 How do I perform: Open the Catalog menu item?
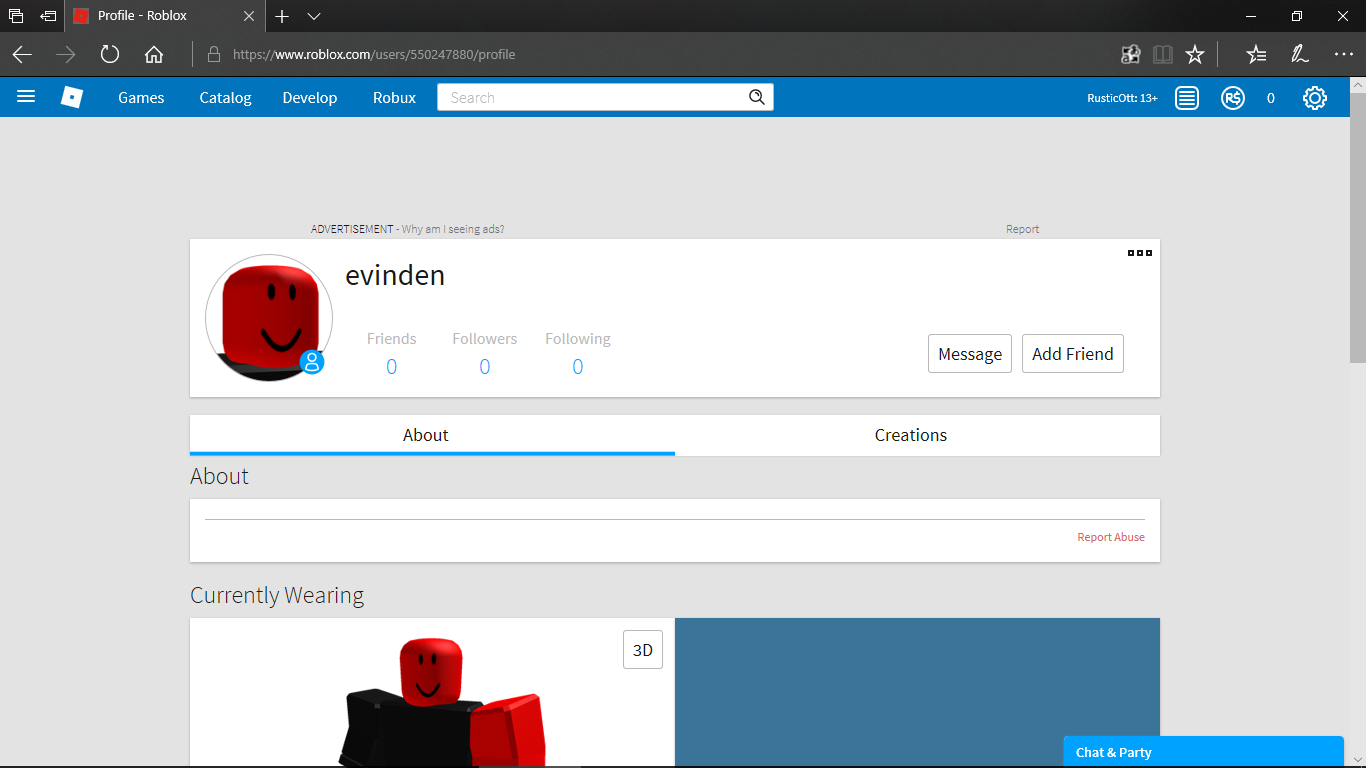pyautogui.click(x=225, y=98)
